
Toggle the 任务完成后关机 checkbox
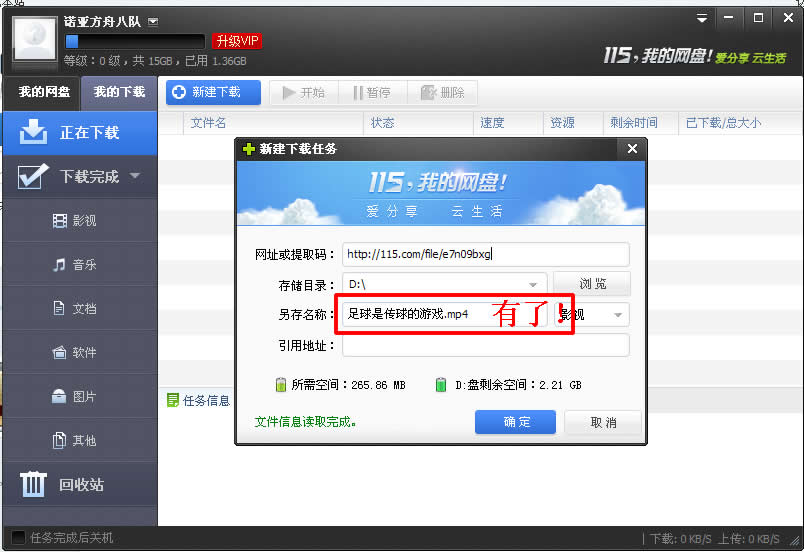pos(18,538)
